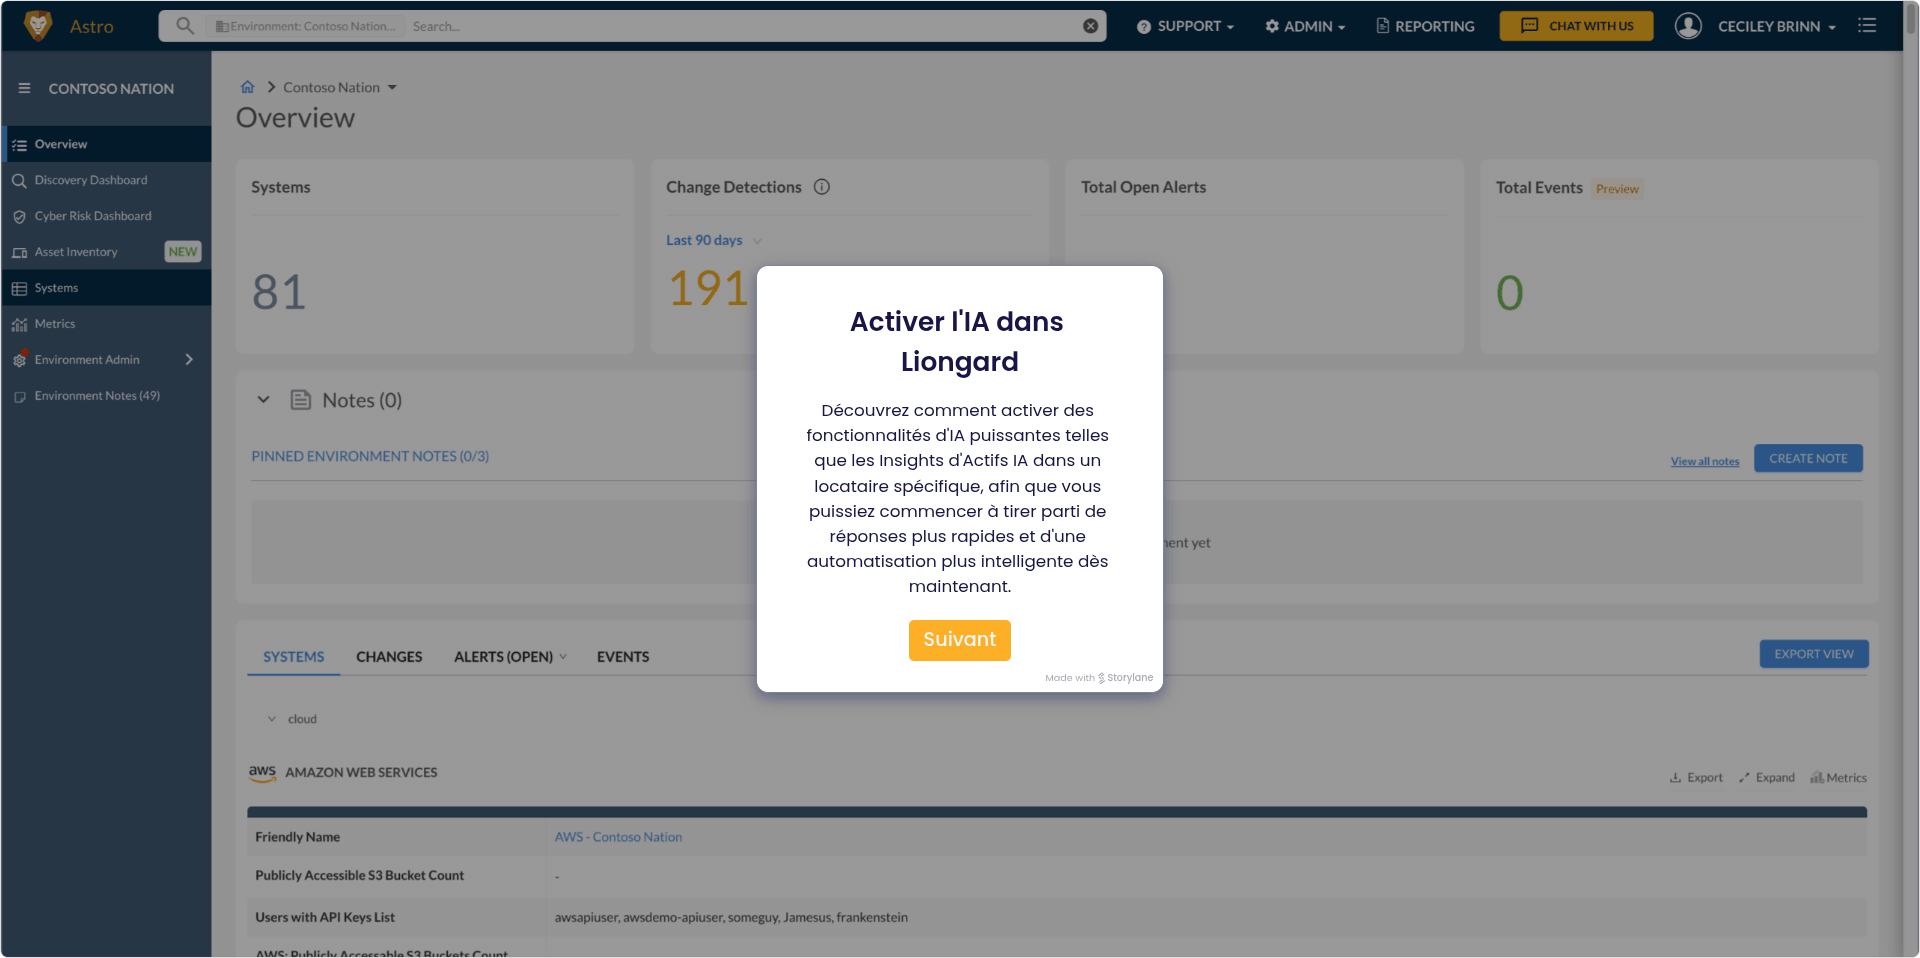The image size is (1920, 958).
Task: Click the Chat With Us button
Action: click(x=1576, y=26)
